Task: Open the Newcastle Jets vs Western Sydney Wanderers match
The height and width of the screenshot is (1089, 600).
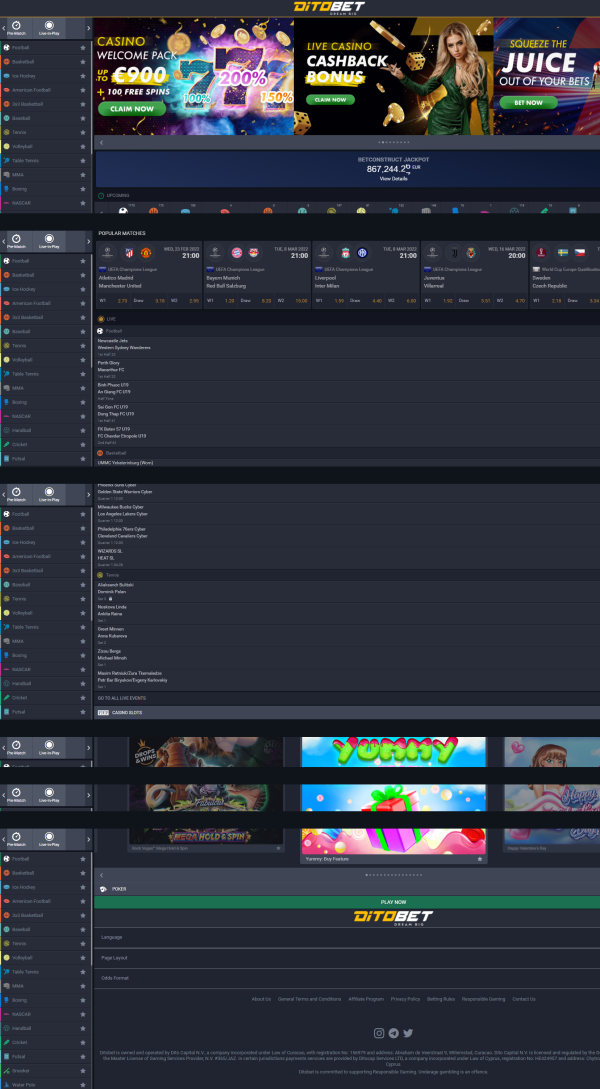Action: point(347,347)
